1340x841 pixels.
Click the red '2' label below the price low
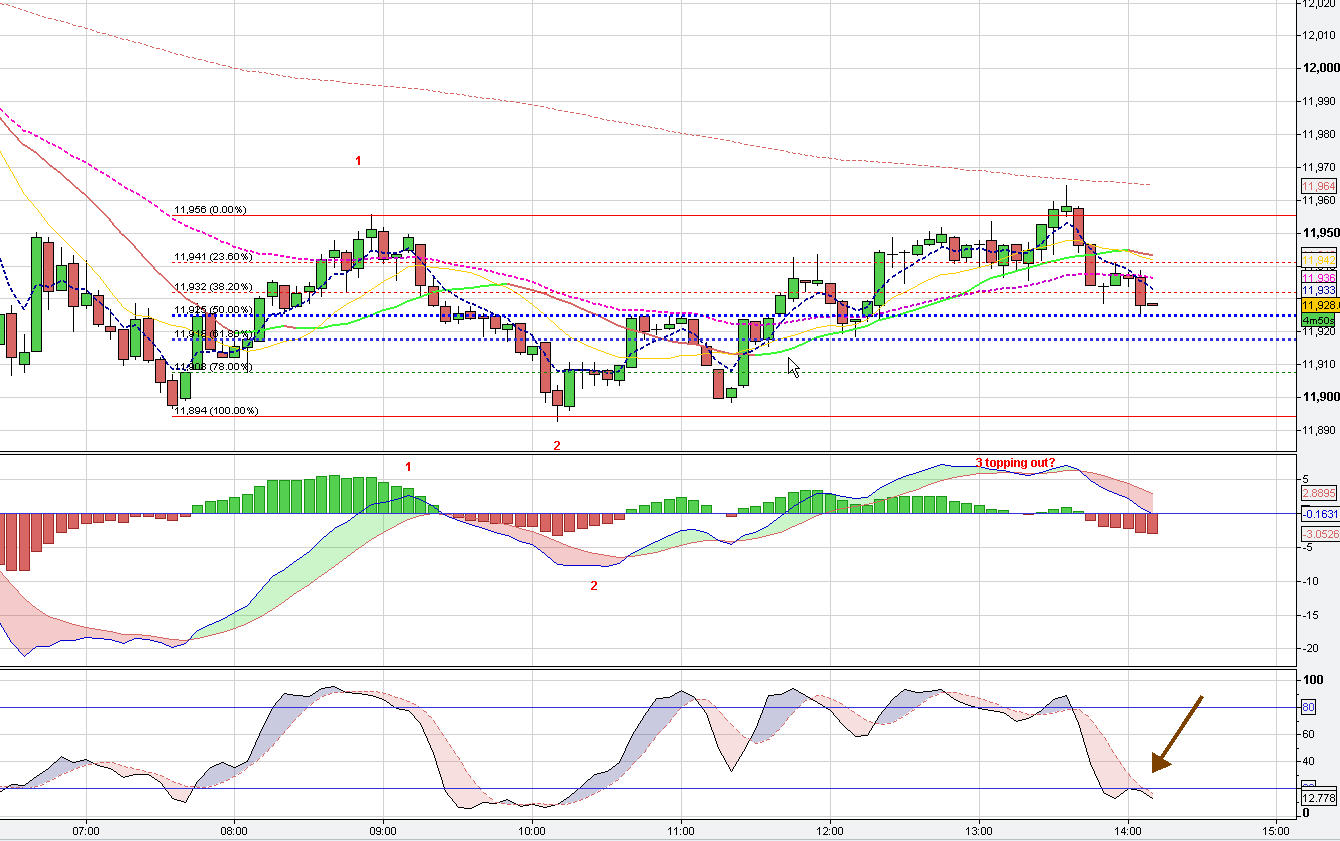pyautogui.click(x=557, y=445)
